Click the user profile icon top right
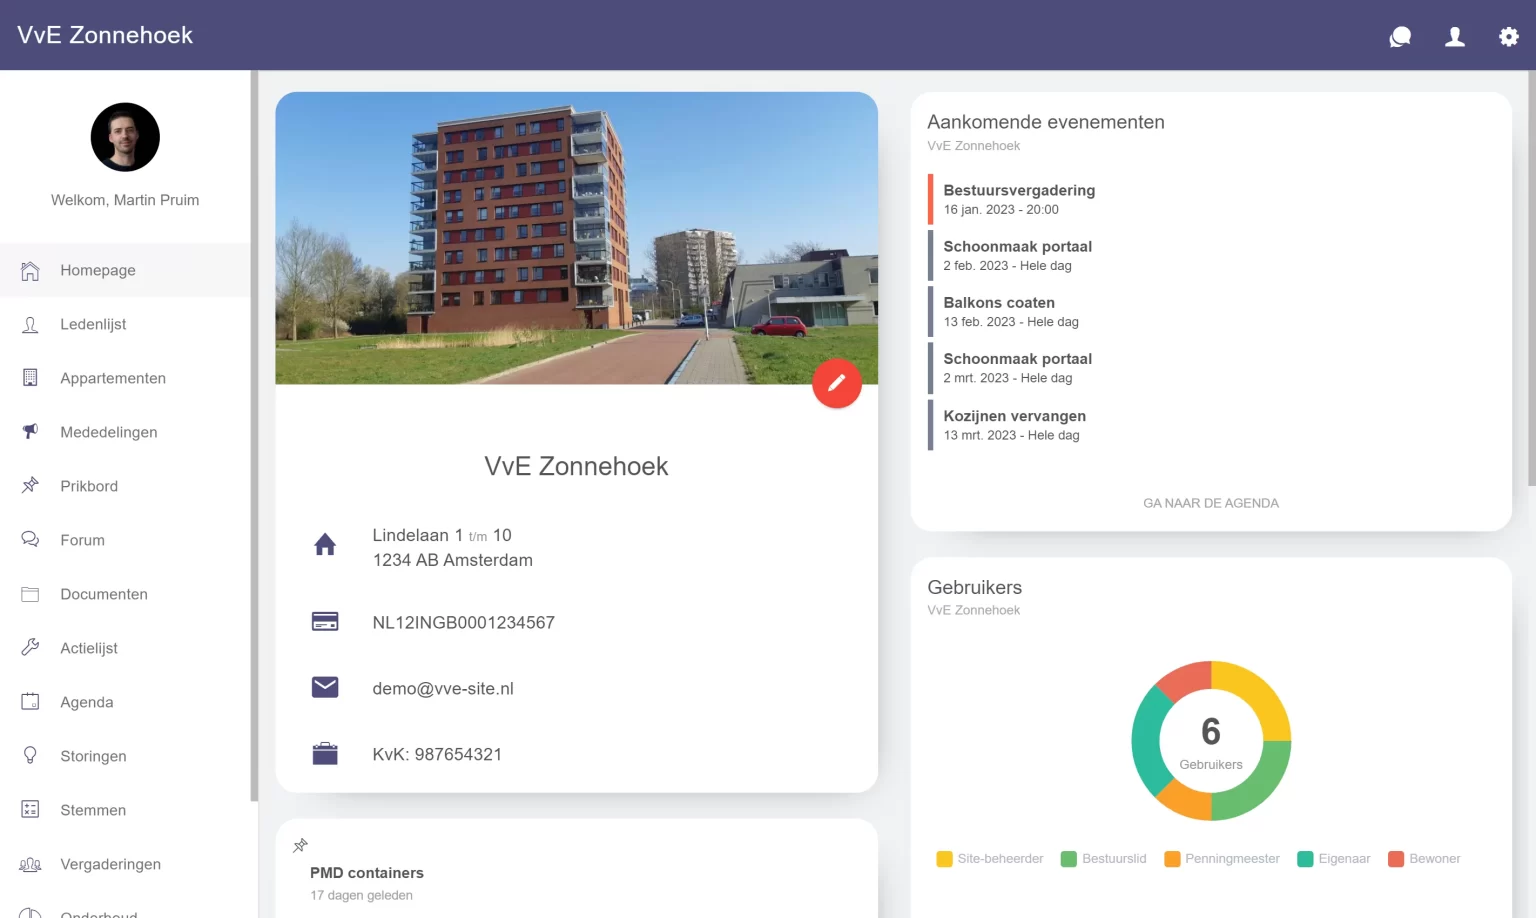This screenshot has height=918, width=1536. coord(1454,36)
